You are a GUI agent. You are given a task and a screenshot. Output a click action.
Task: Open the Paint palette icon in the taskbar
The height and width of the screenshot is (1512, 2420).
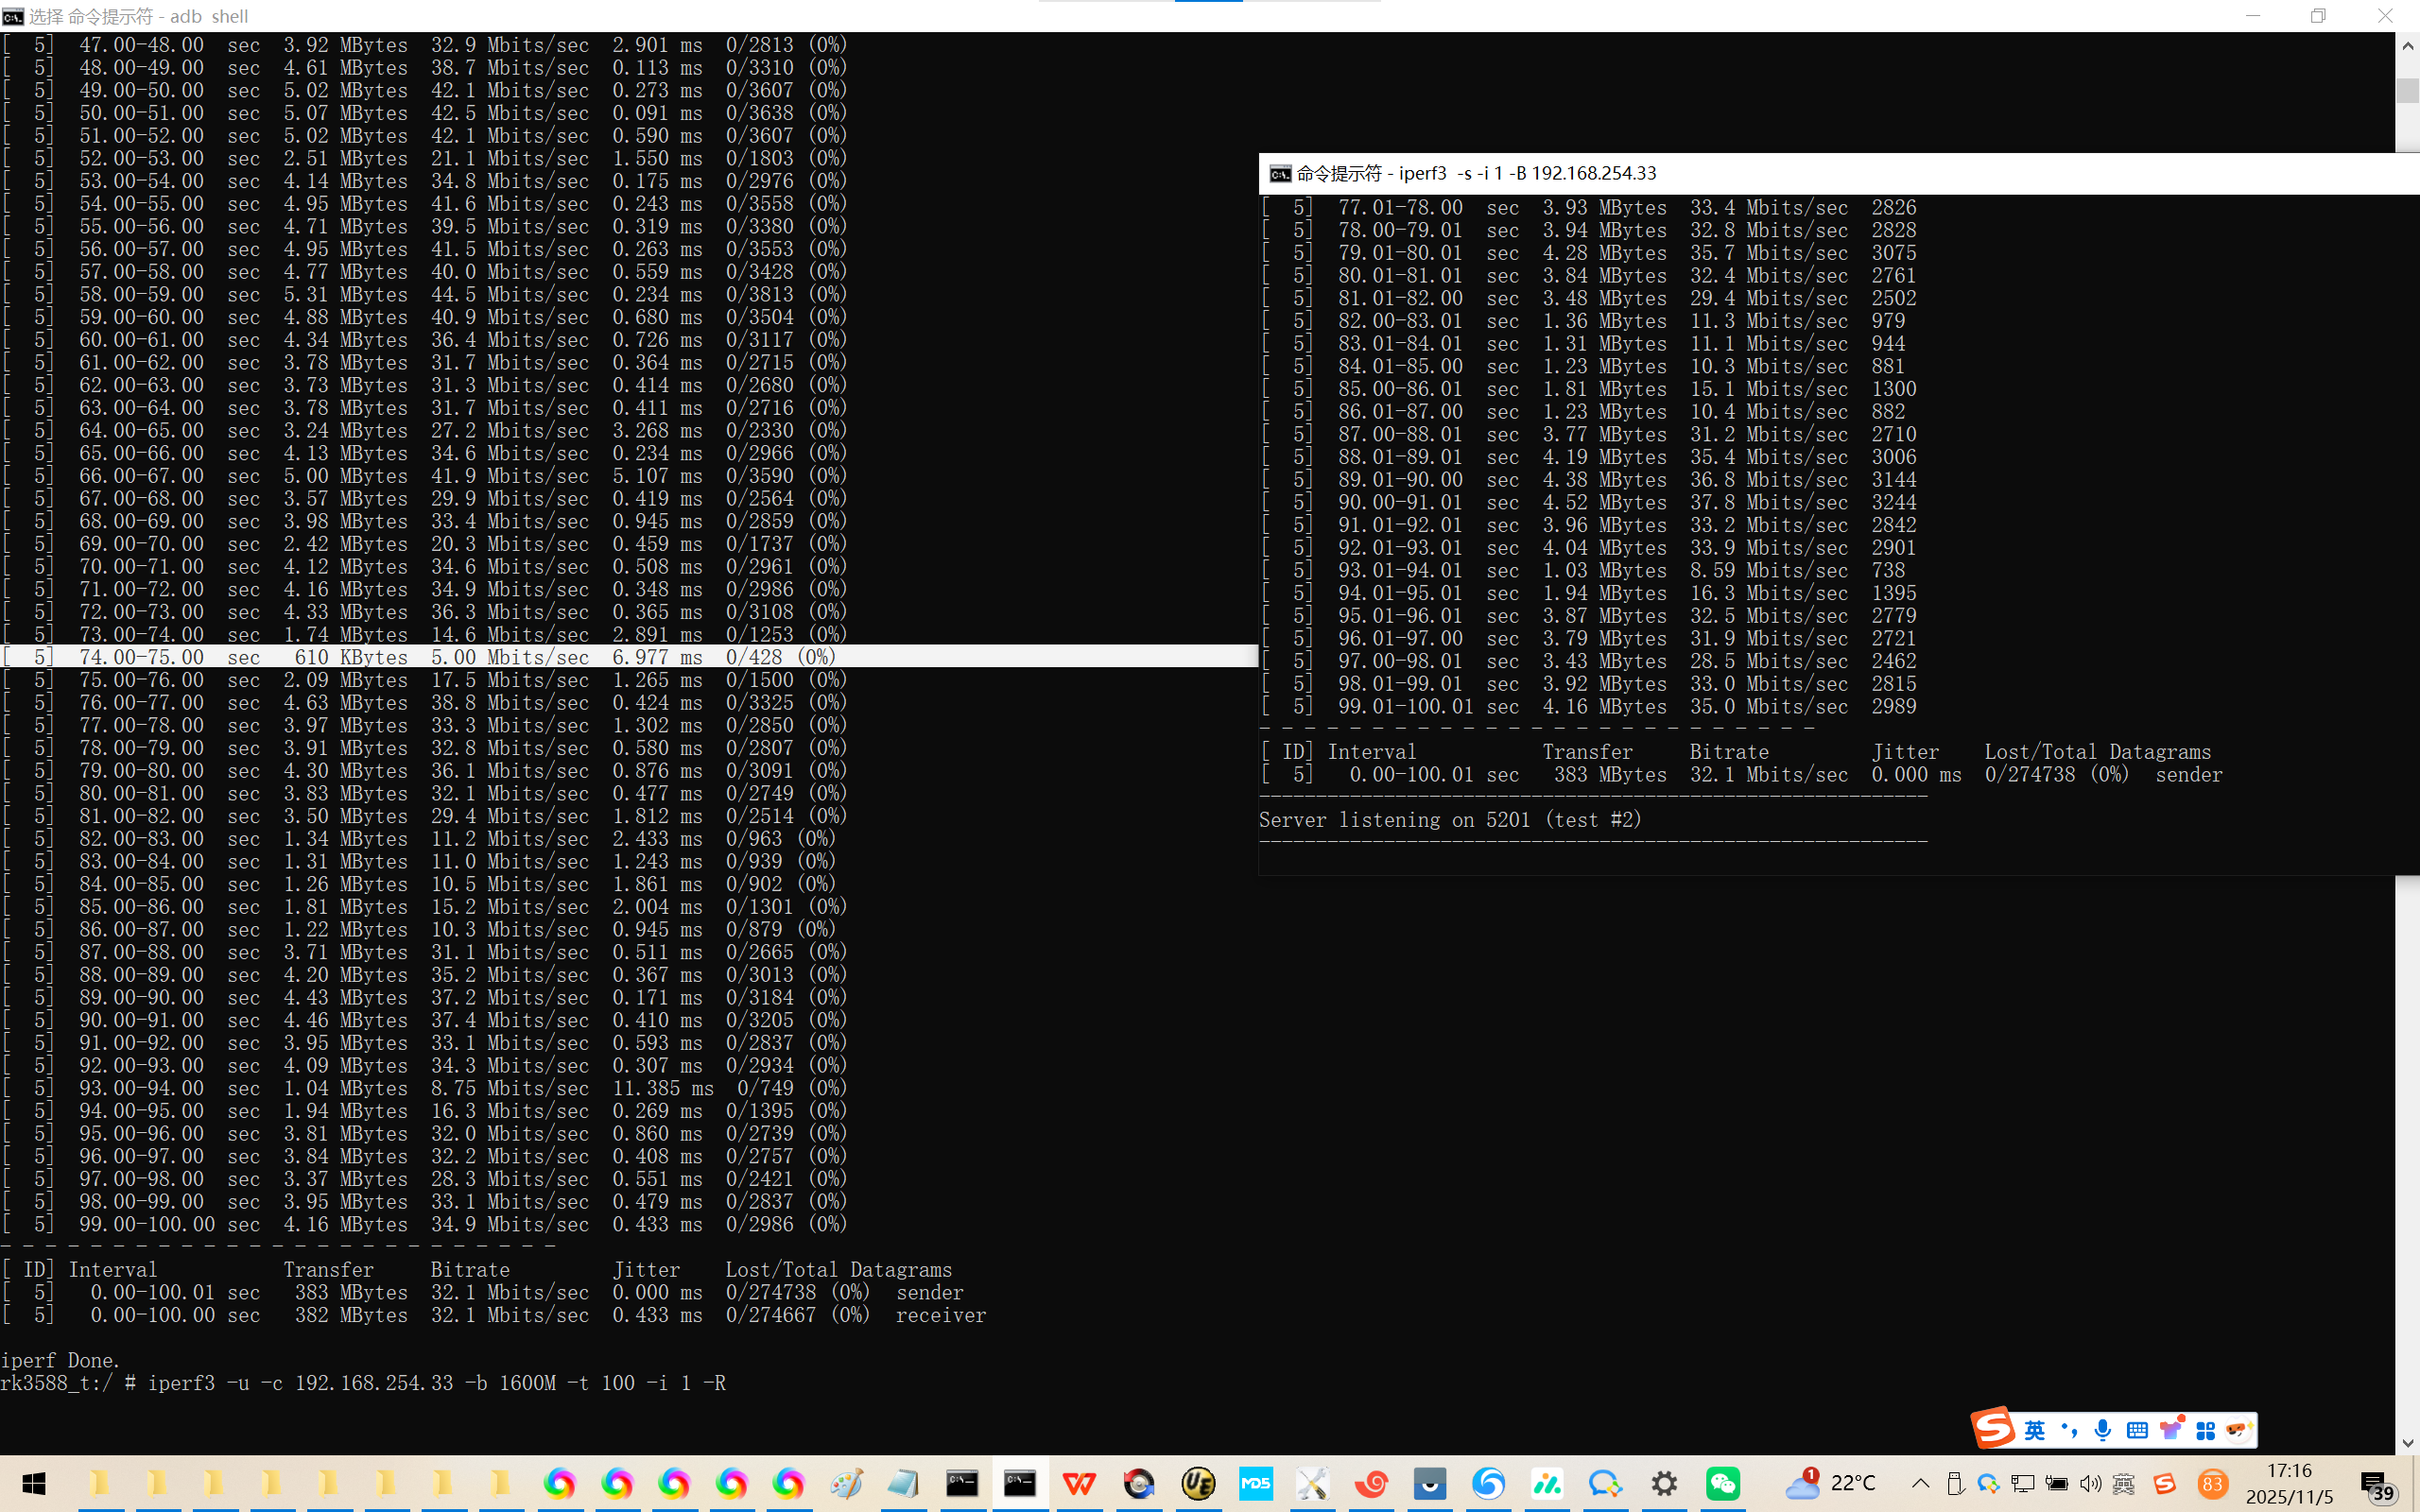pyautogui.click(x=846, y=1483)
